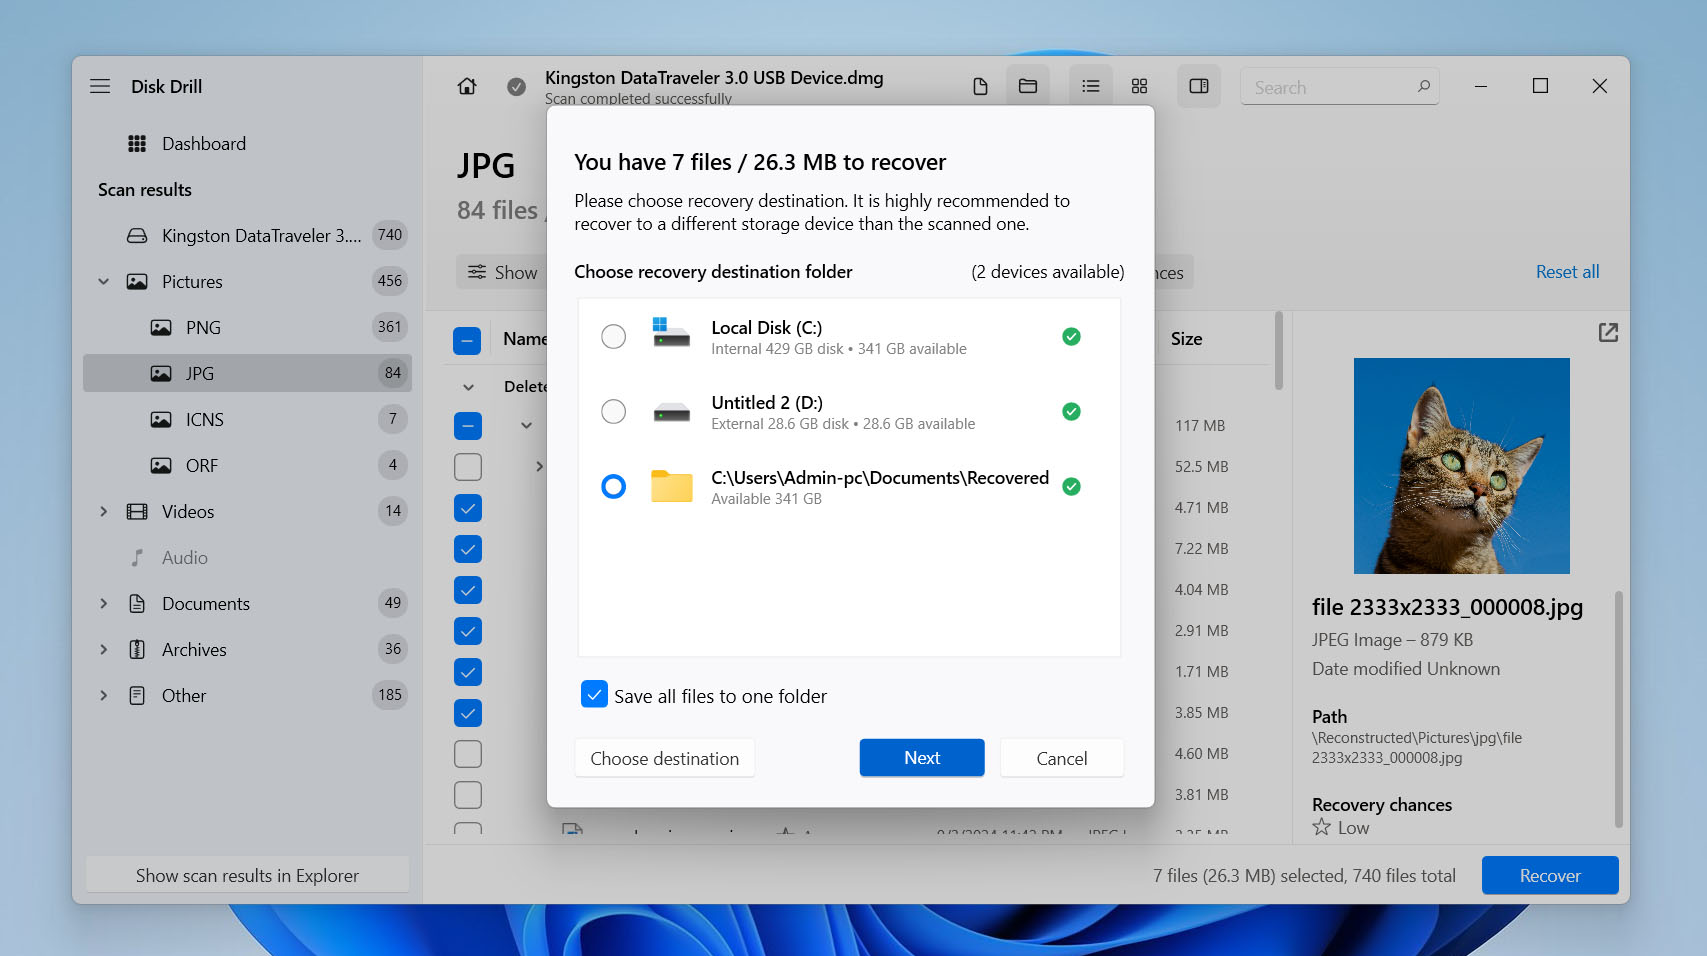Click the Archives icon in sidebar
1707x956 pixels.
tap(137, 650)
